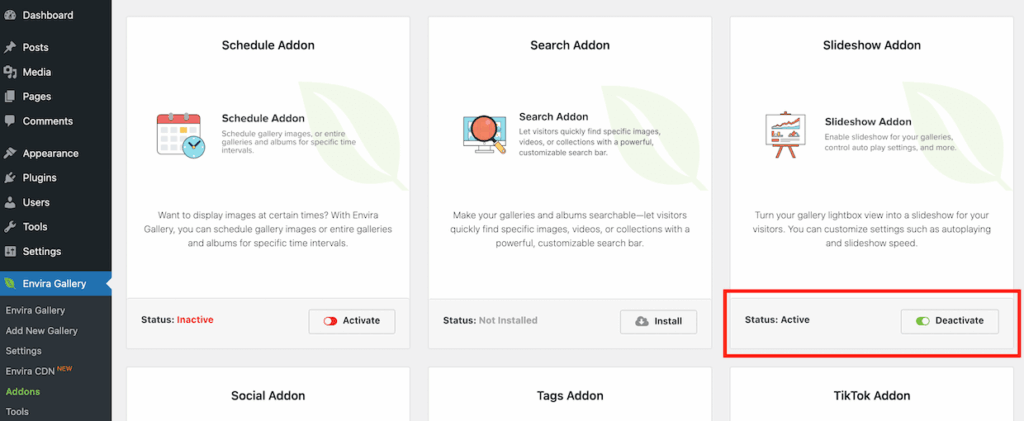
Task: Install the Search Addon
Action: [x=658, y=321]
